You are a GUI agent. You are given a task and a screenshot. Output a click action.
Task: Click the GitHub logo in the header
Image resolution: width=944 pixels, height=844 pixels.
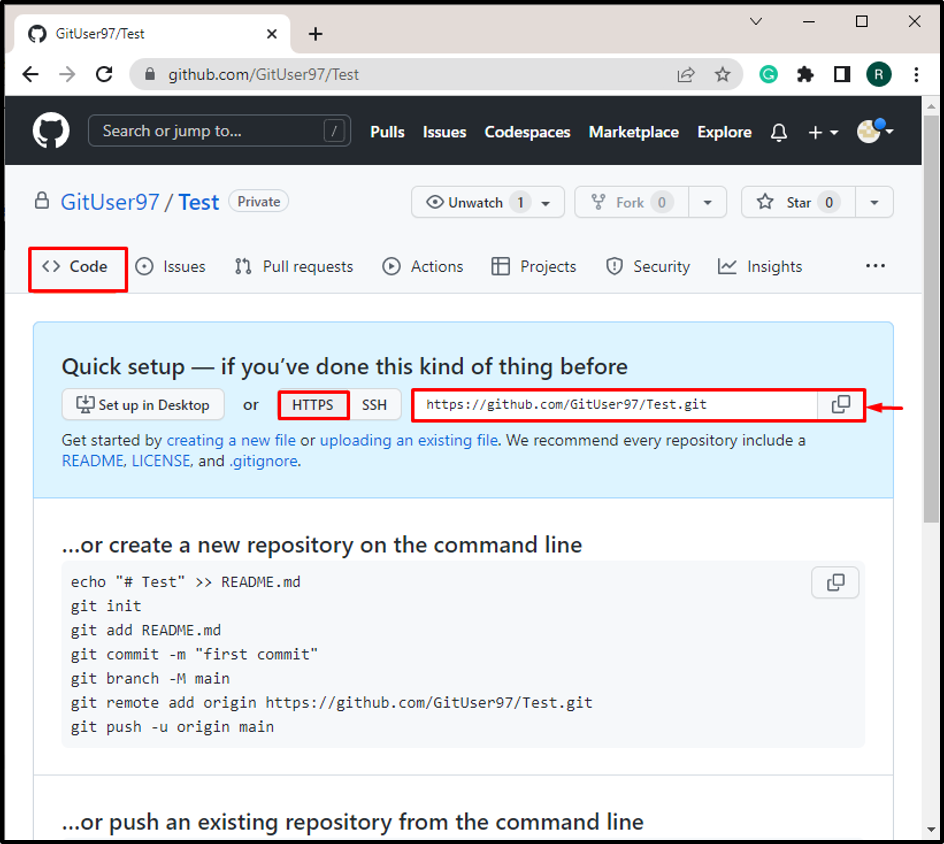point(49,131)
